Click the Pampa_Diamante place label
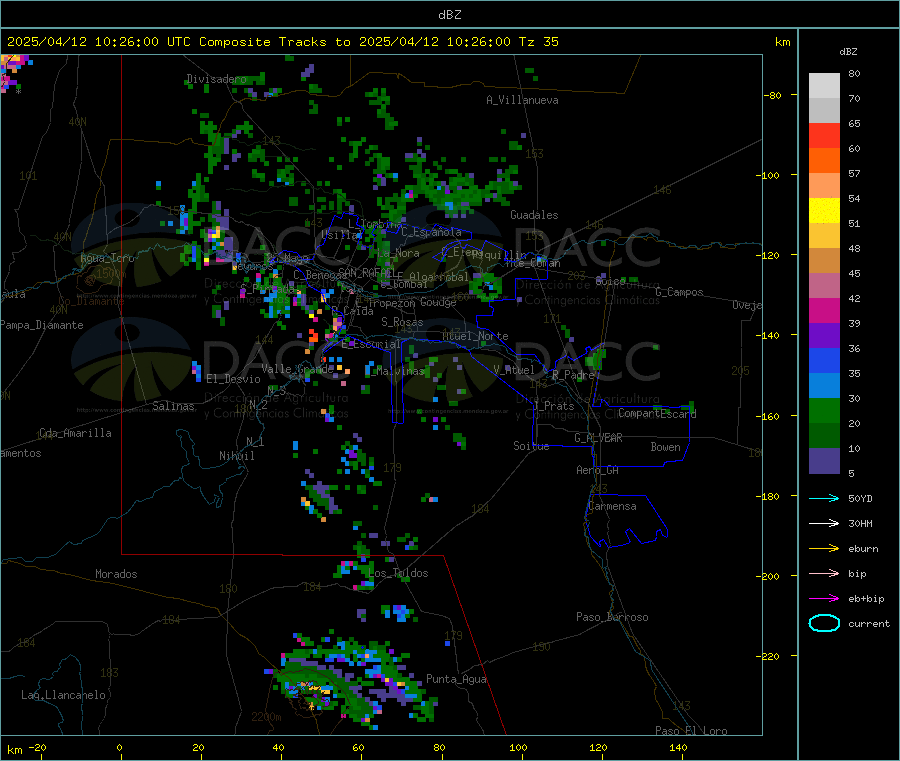900x761 pixels. (42, 325)
